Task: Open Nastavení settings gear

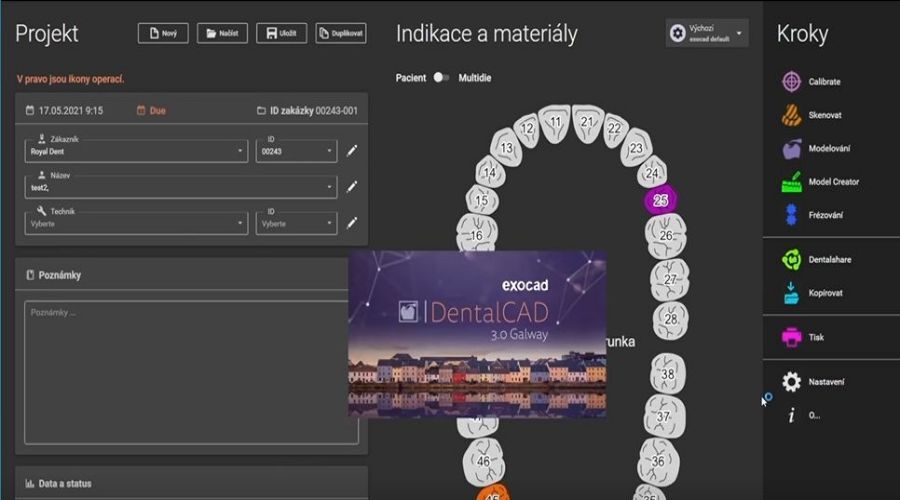Action: pos(791,382)
